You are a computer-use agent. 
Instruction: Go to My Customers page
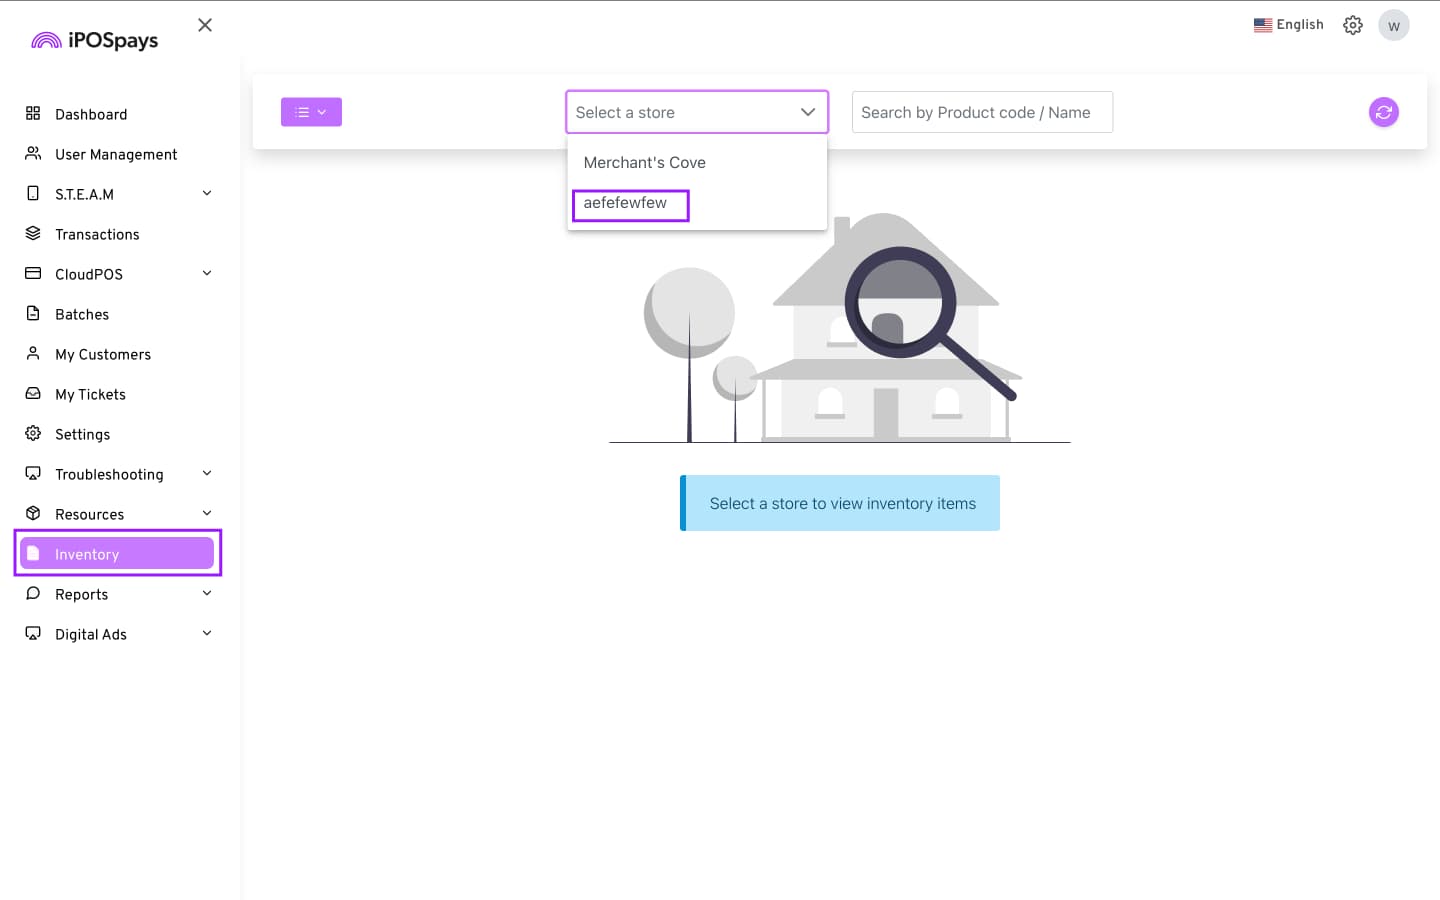coord(103,354)
